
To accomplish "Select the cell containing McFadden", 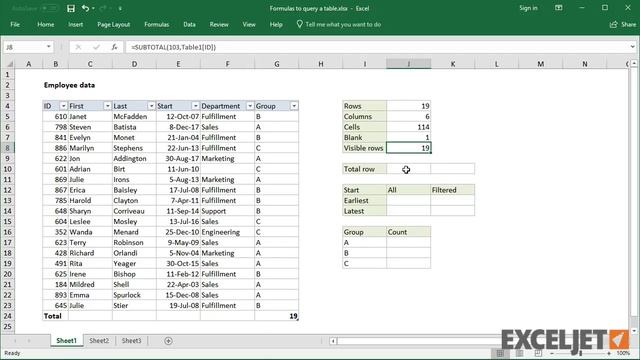I will click(x=134, y=116).
